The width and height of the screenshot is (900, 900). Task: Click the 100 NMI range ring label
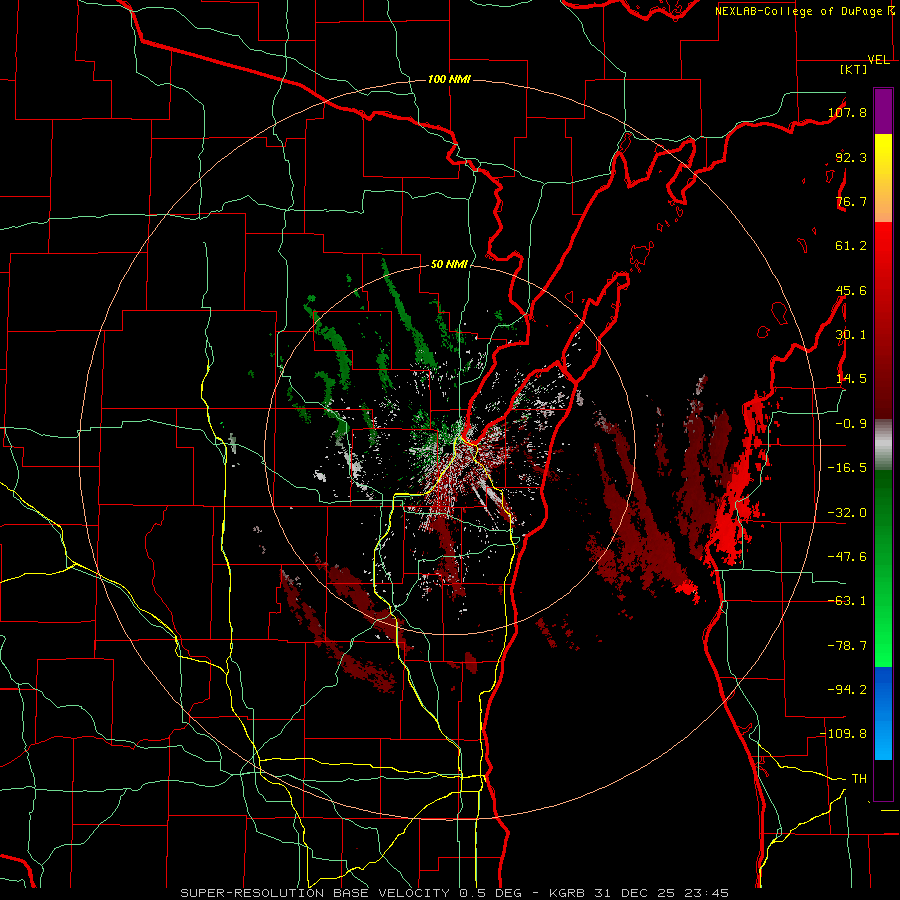tap(449, 79)
